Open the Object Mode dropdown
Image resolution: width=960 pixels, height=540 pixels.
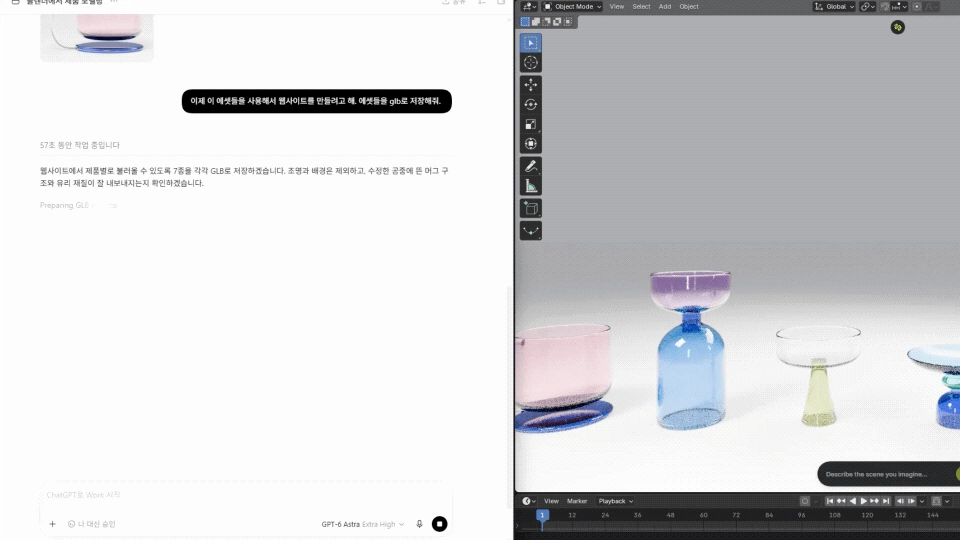[572, 7]
